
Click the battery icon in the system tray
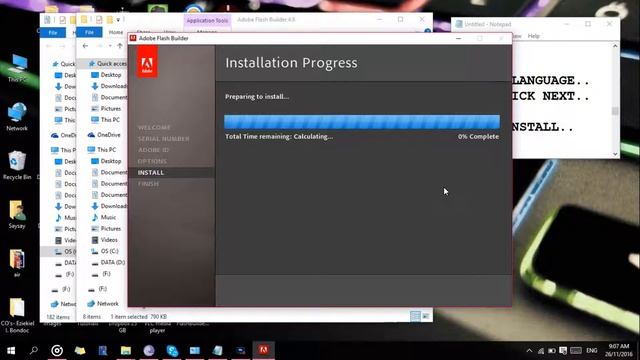click(552, 351)
